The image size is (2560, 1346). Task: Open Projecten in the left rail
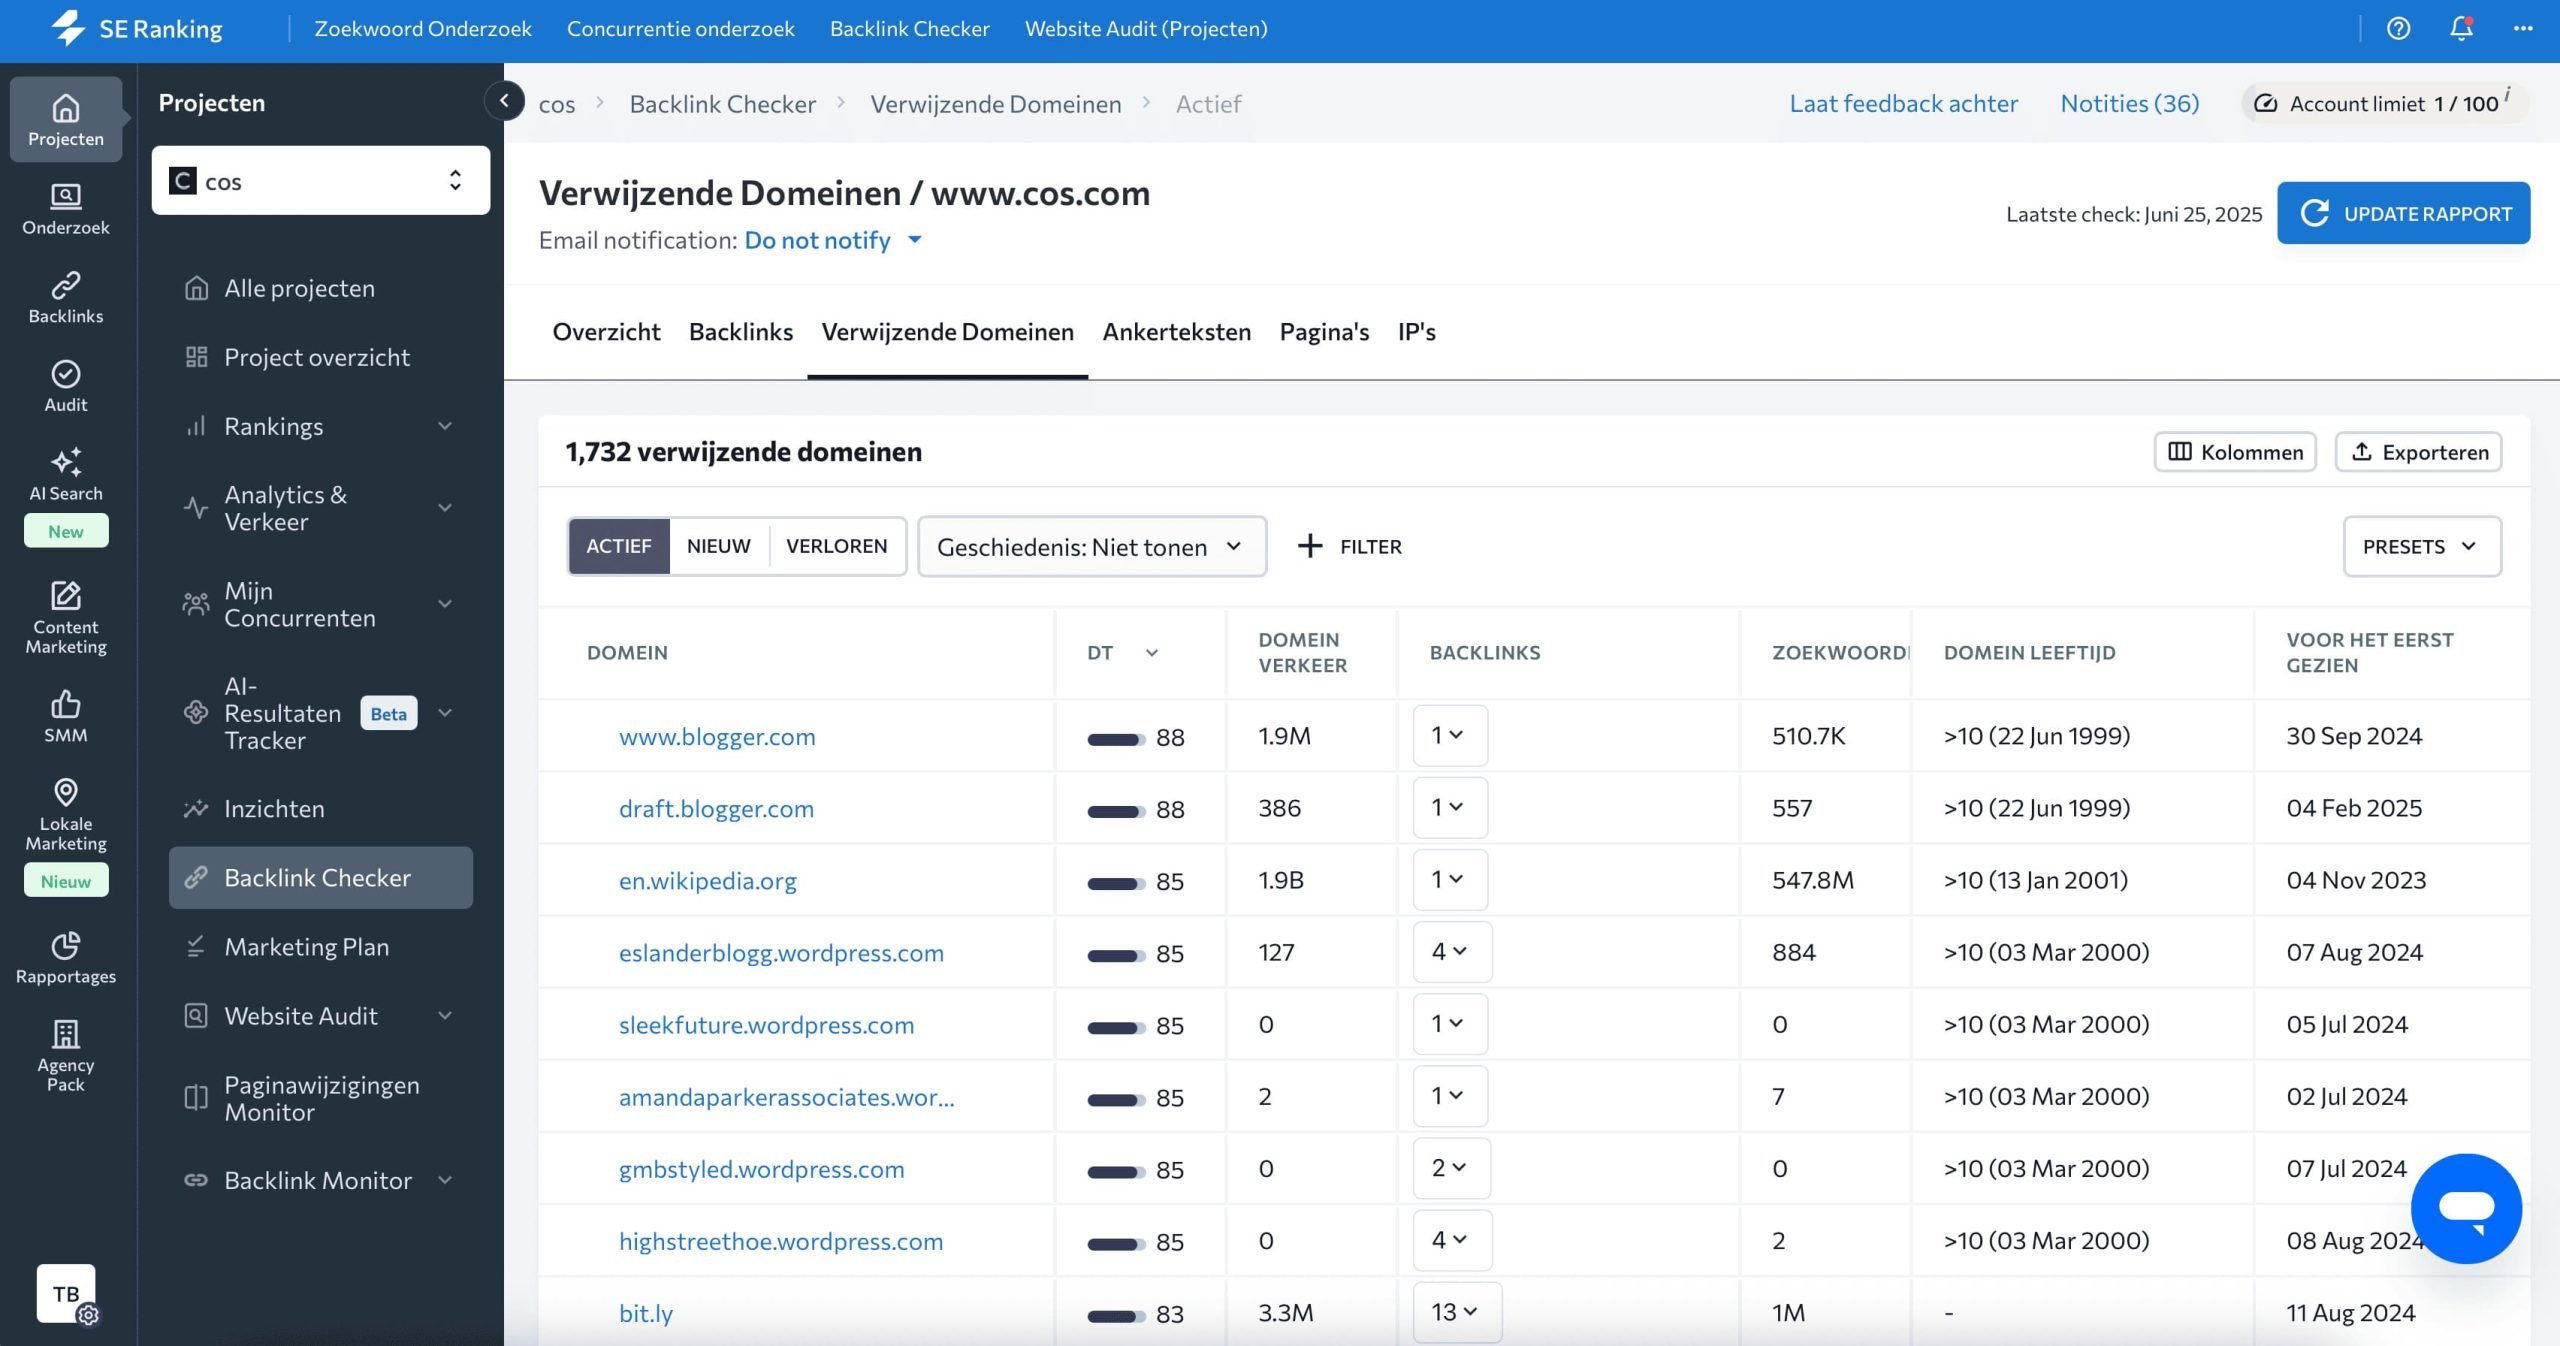(66, 119)
